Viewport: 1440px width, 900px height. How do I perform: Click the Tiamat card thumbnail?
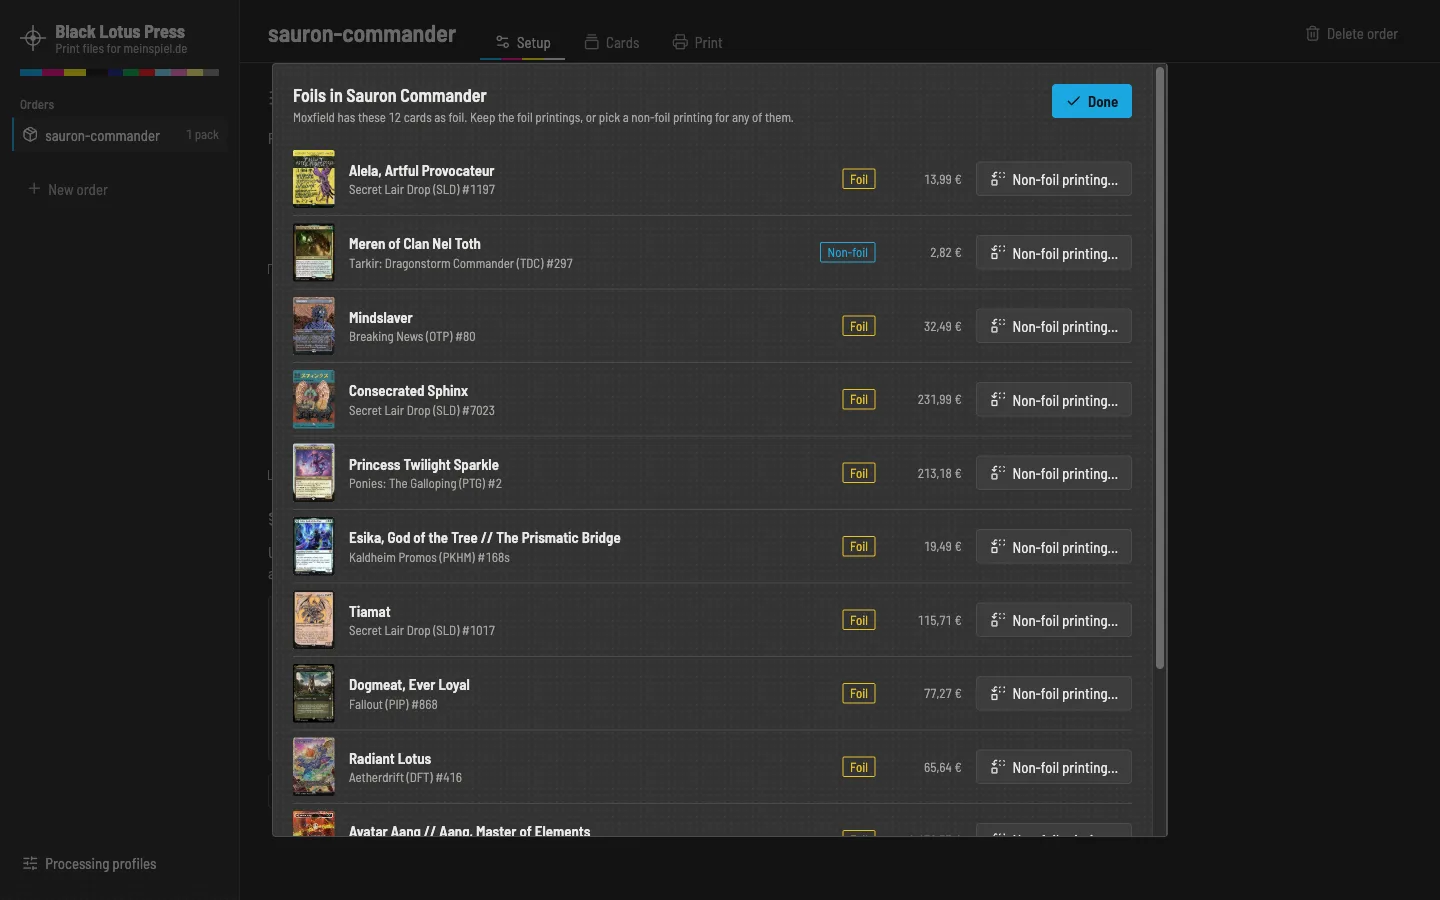[x=314, y=620]
